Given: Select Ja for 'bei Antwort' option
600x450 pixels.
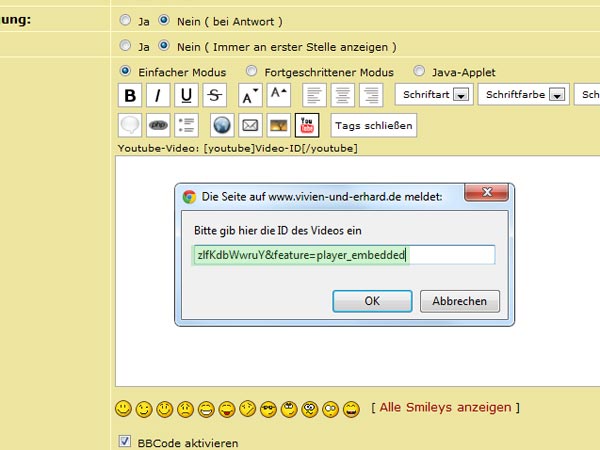Looking at the screenshot, I should (125, 19).
